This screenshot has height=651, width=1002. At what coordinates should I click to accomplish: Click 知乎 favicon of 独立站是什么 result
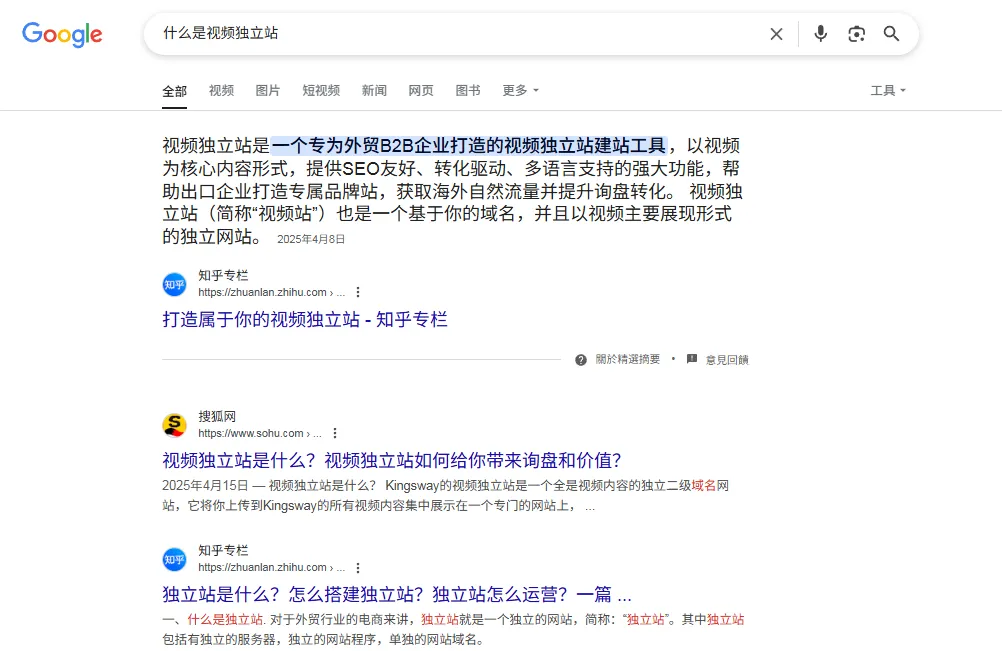click(x=174, y=560)
